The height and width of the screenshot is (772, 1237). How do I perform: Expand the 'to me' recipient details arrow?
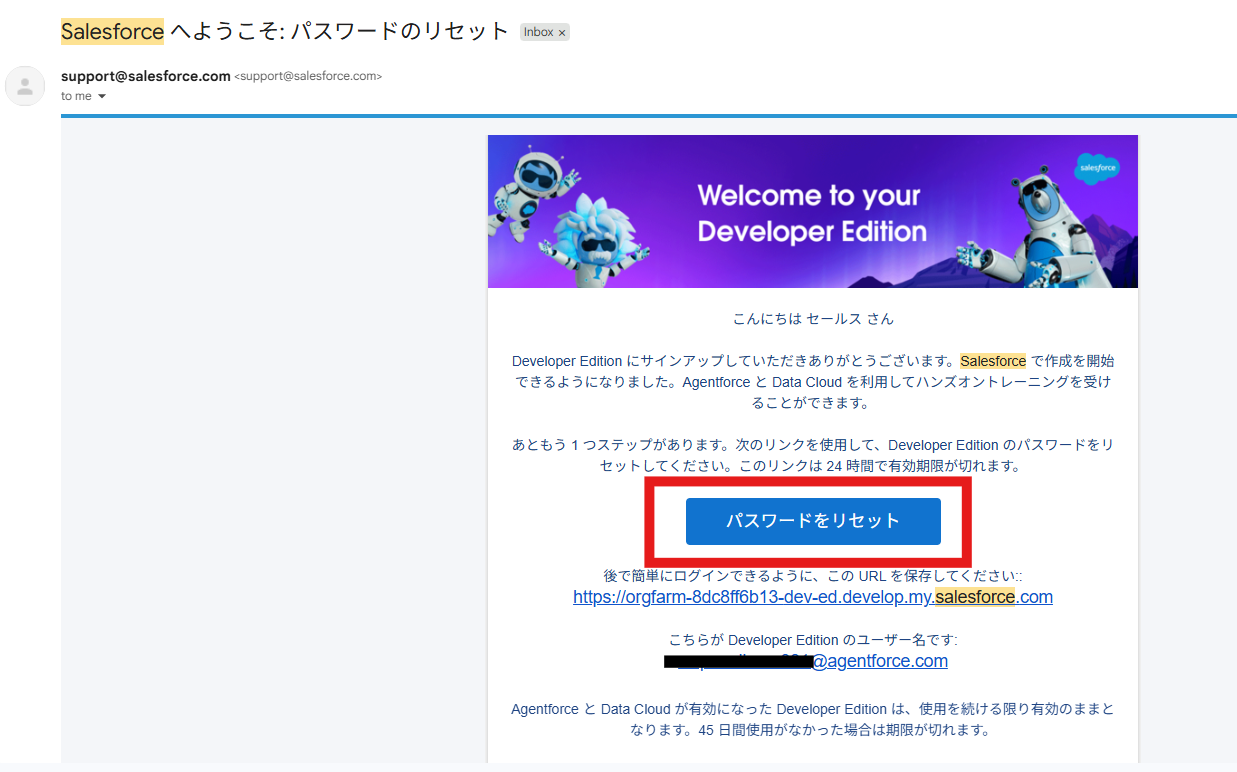101,97
